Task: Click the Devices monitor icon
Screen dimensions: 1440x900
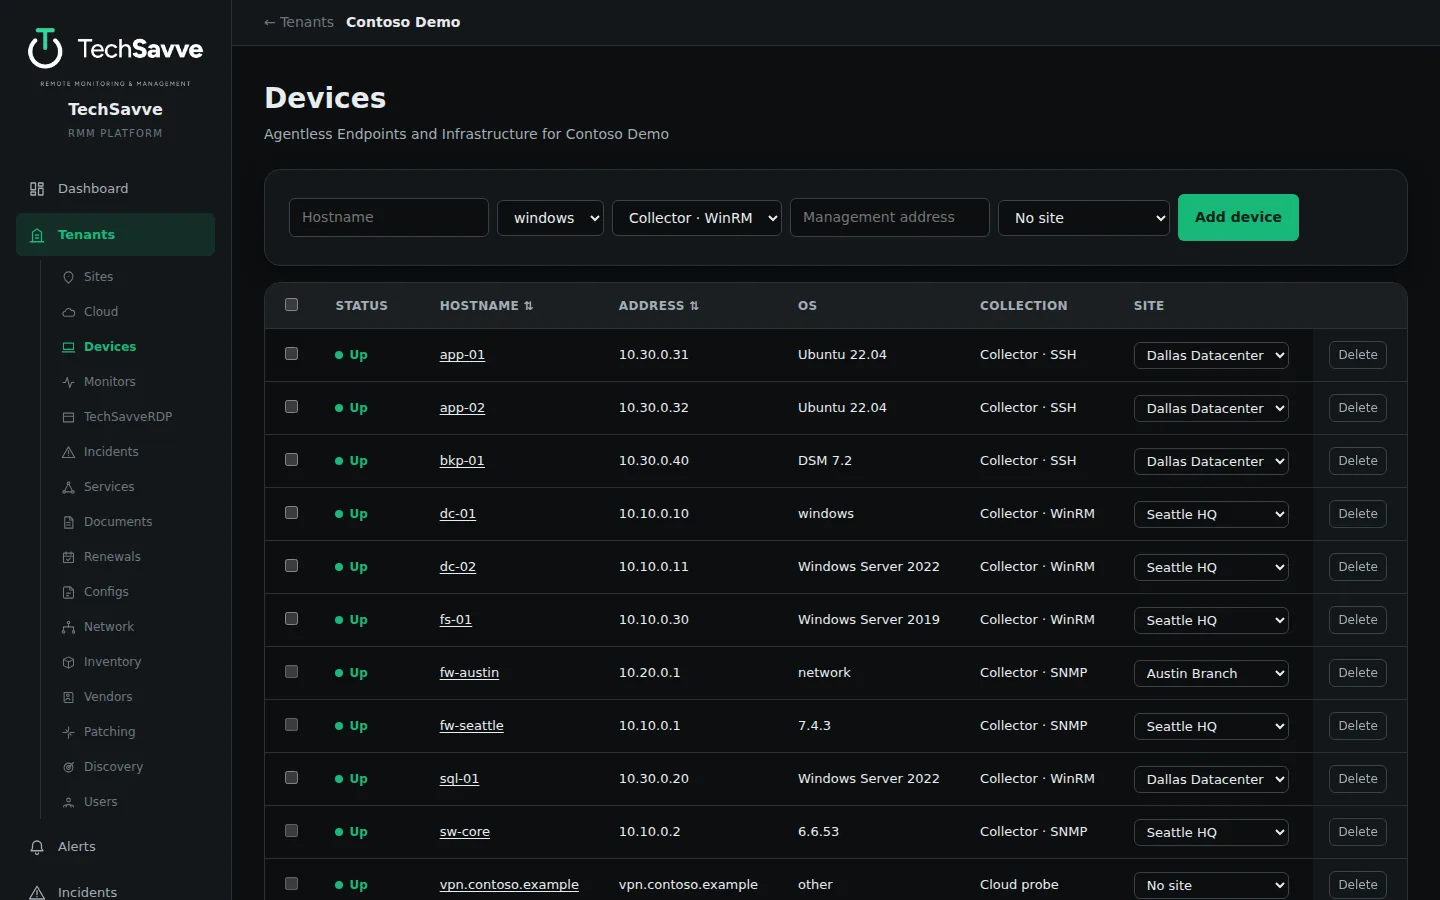Action: pyautogui.click(x=68, y=347)
